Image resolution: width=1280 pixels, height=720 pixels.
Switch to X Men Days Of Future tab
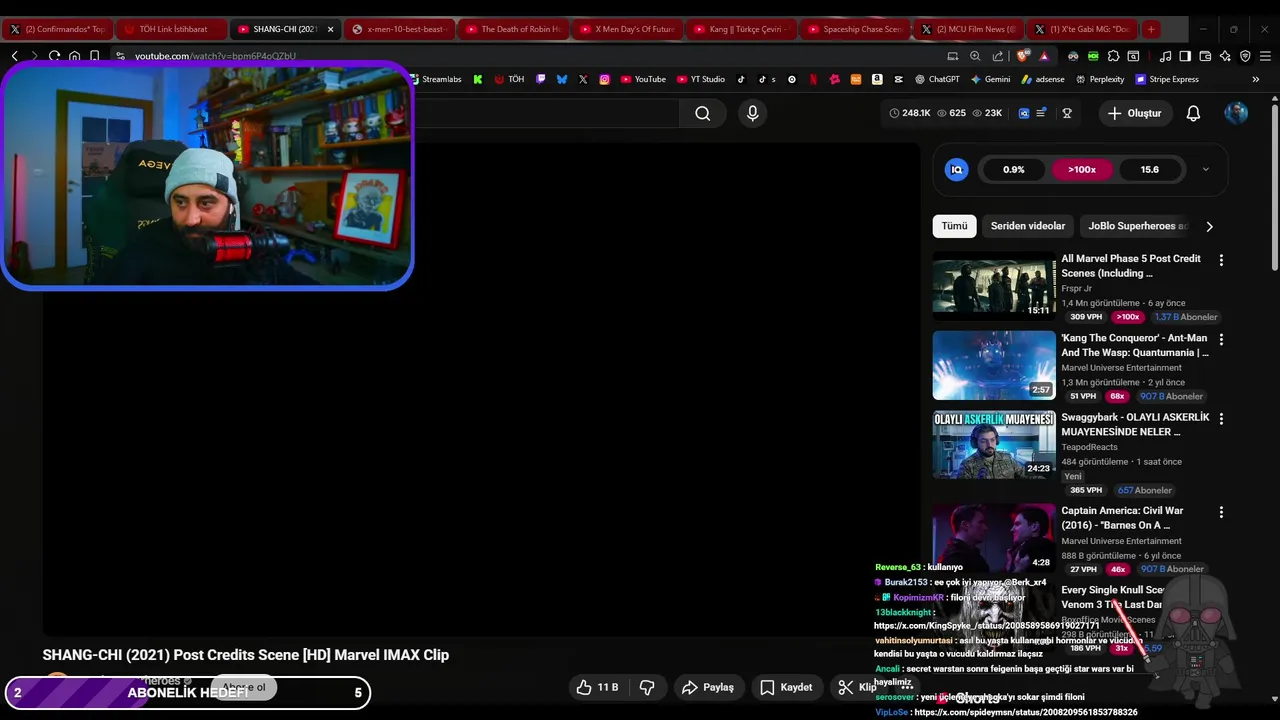(x=627, y=29)
